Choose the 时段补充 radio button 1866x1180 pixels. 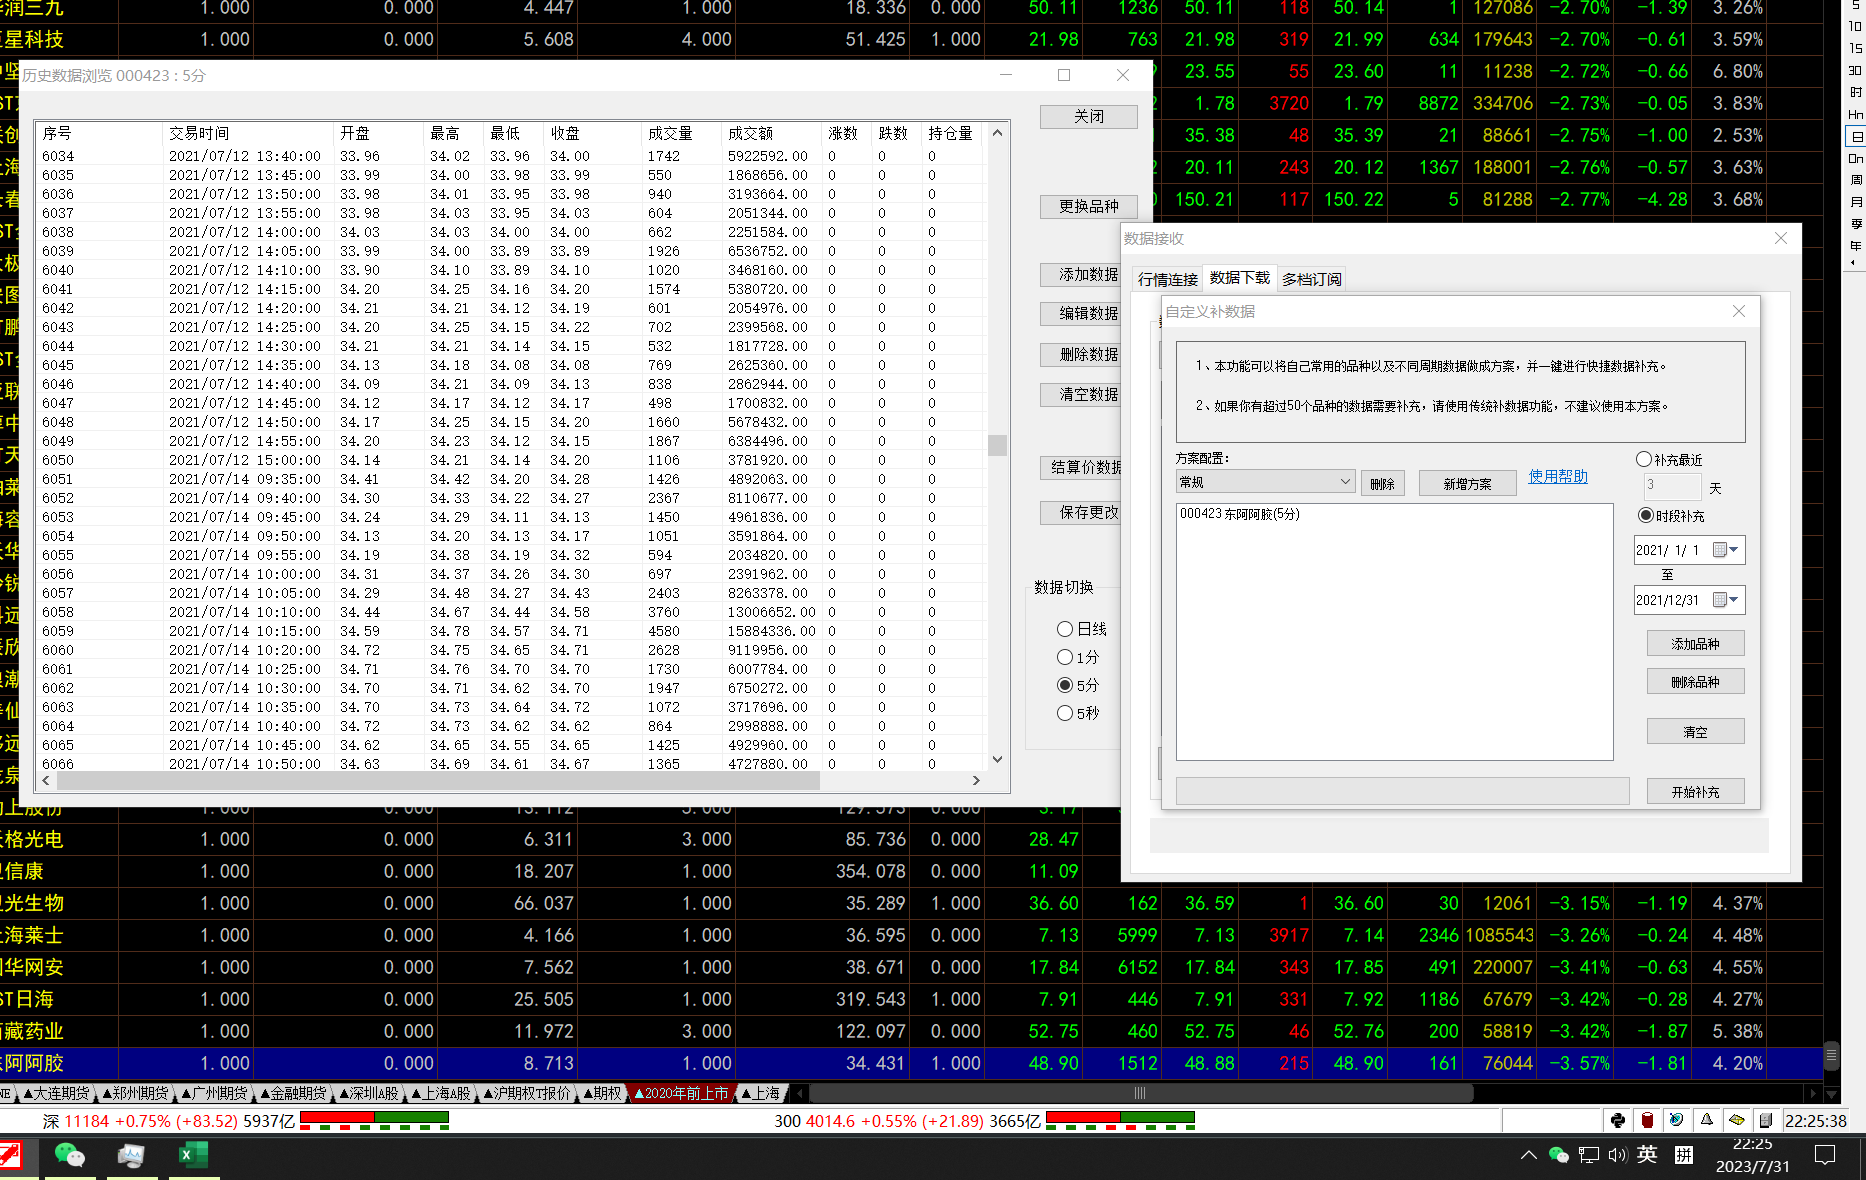pyautogui.click(x=1671, y=516)
